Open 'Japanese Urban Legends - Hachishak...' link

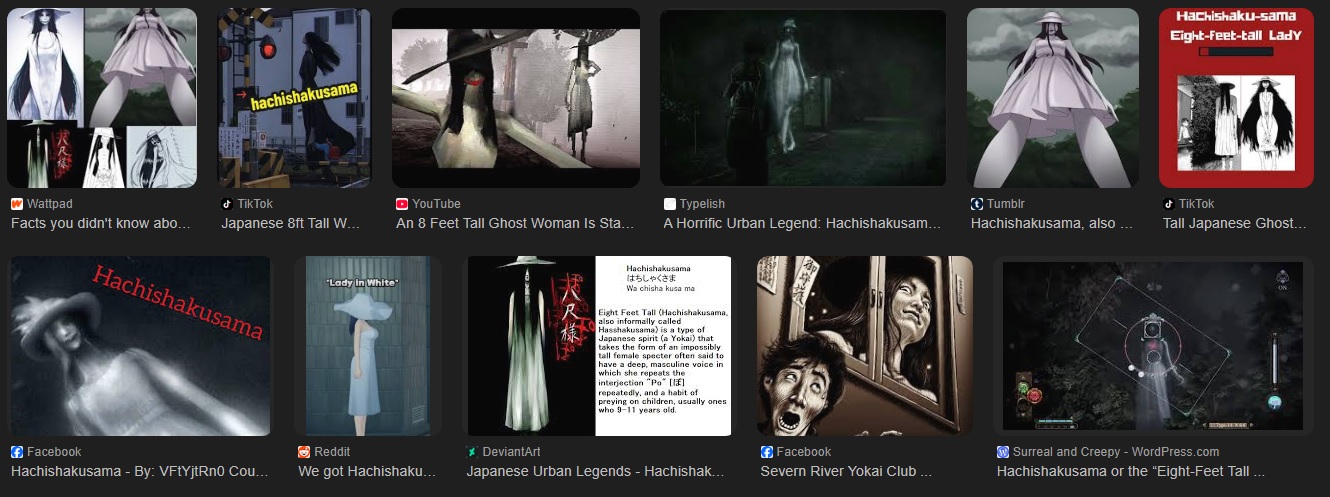[595, 471]
